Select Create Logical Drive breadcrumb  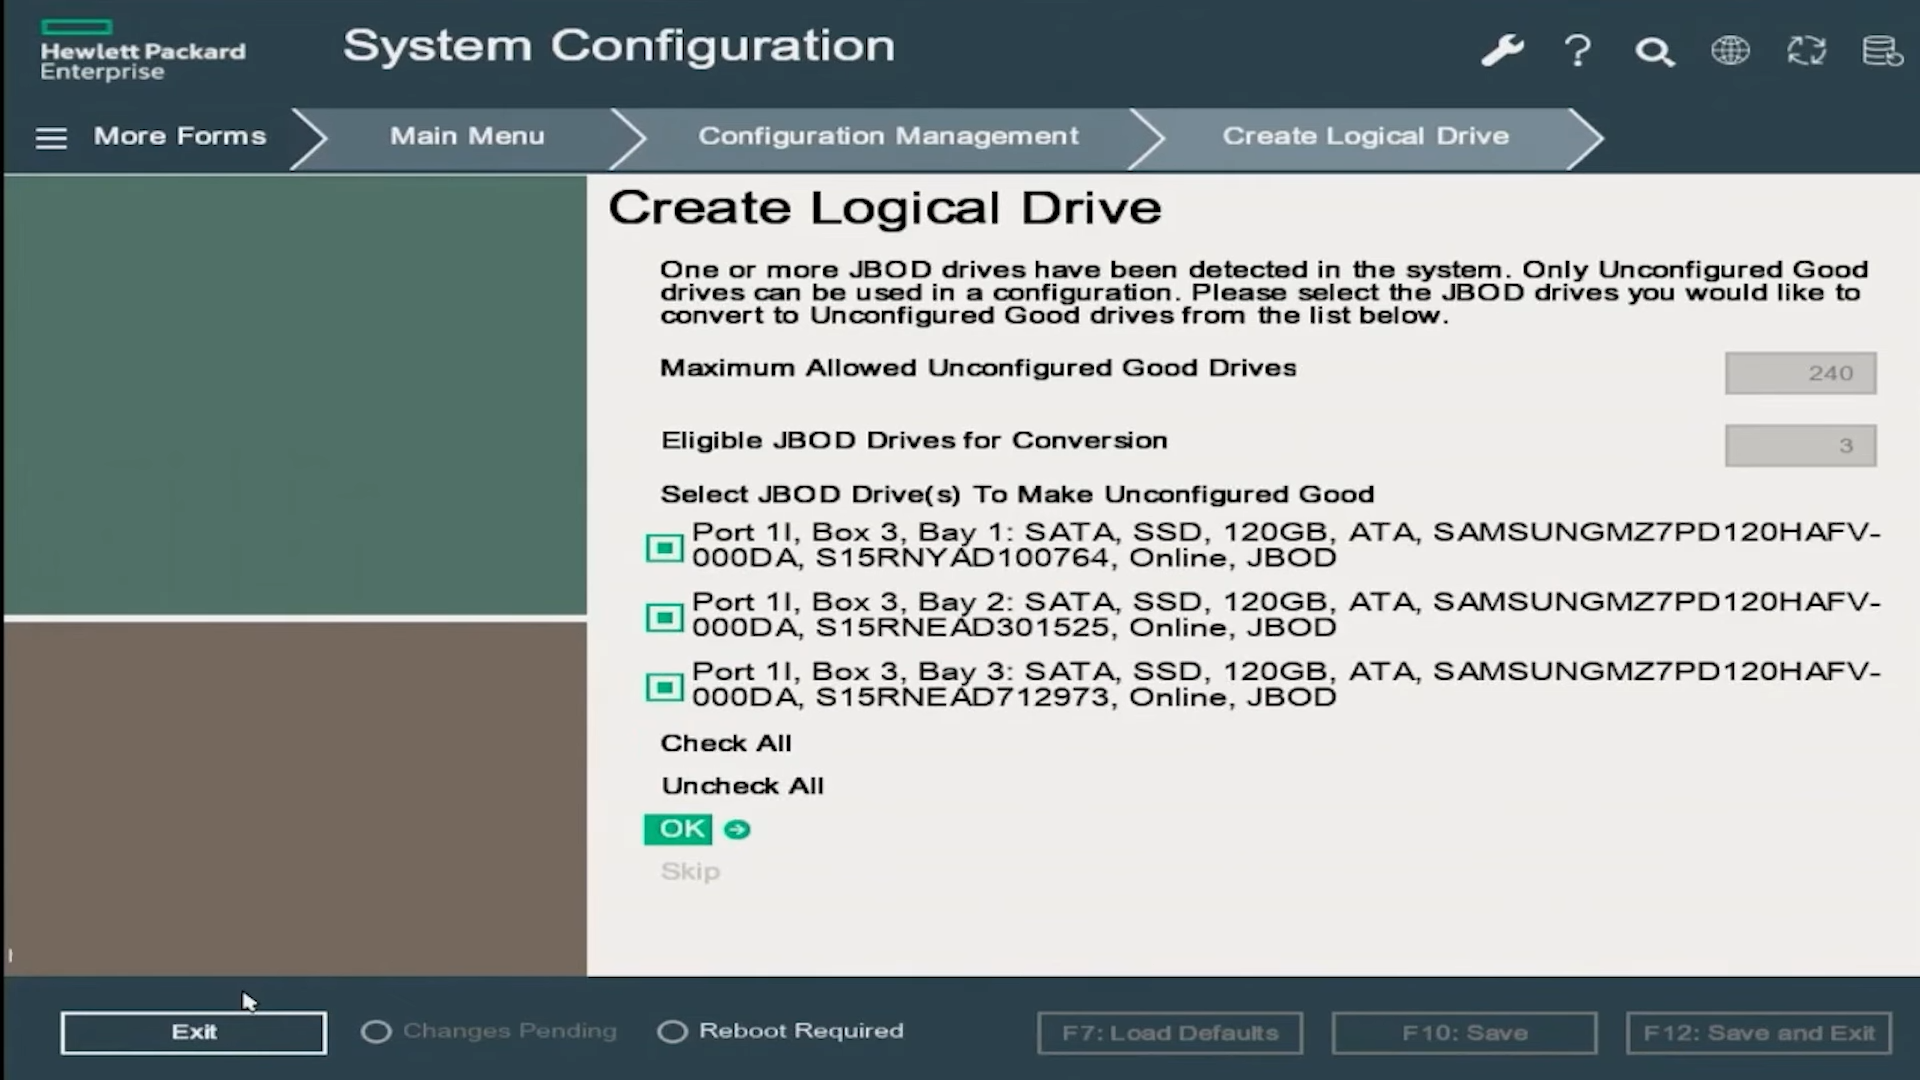point(1365,136)
